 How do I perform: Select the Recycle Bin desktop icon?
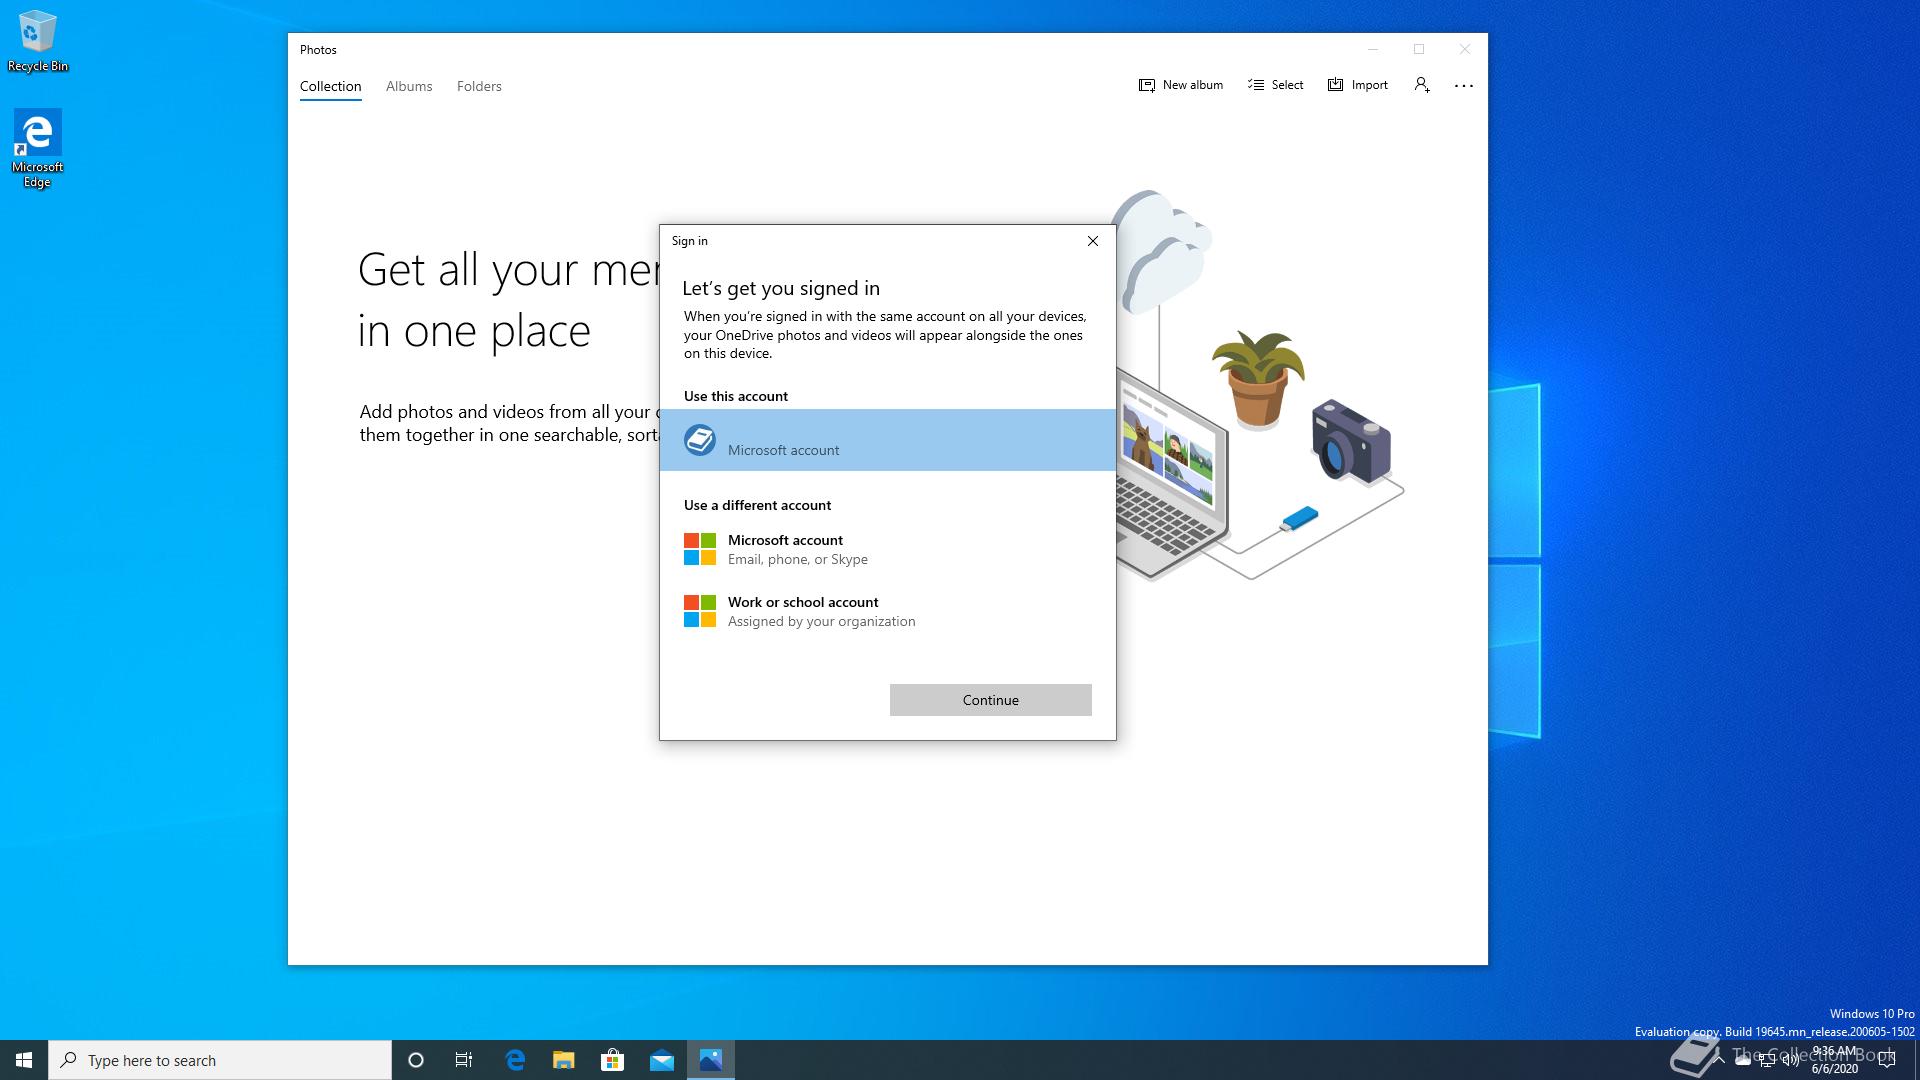(38, 41)
